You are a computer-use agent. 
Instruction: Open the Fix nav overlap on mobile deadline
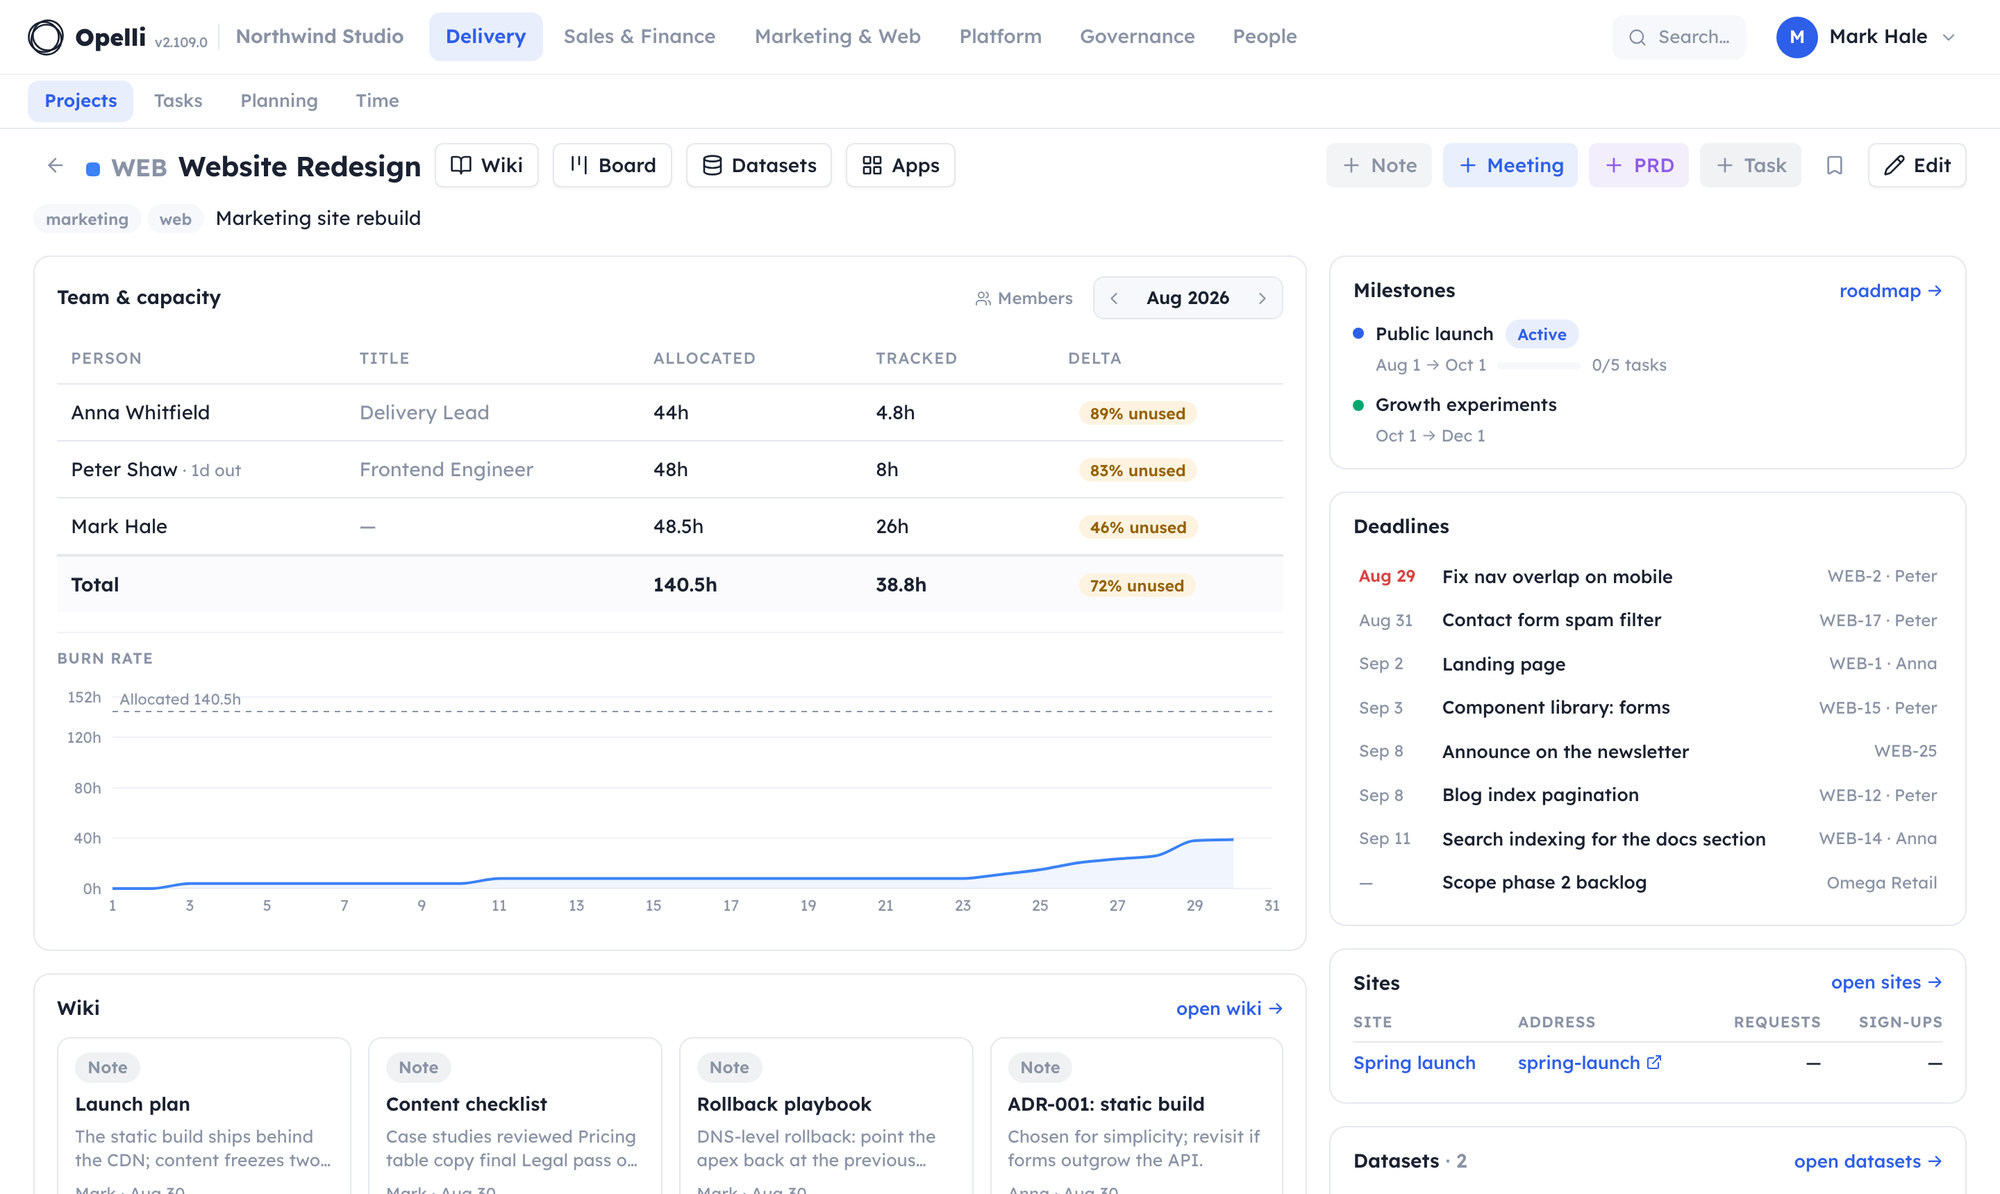pos(1647,576)
